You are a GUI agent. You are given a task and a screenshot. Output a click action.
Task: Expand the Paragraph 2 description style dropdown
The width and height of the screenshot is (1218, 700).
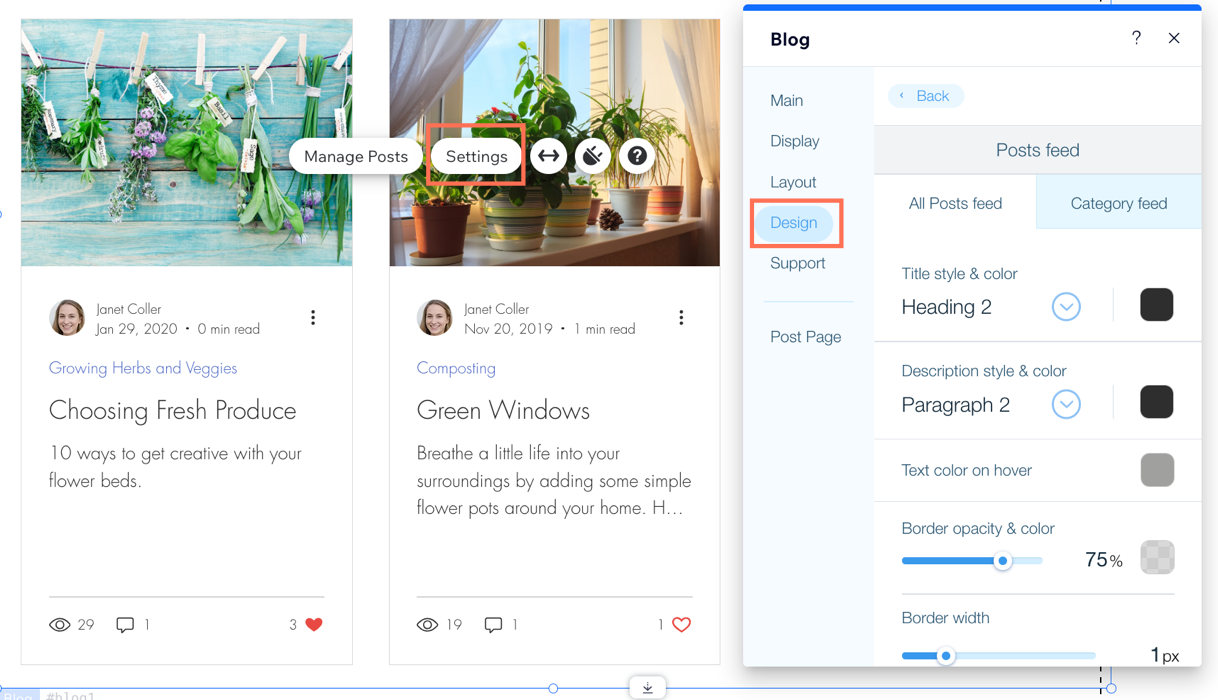click(1066, 404)
